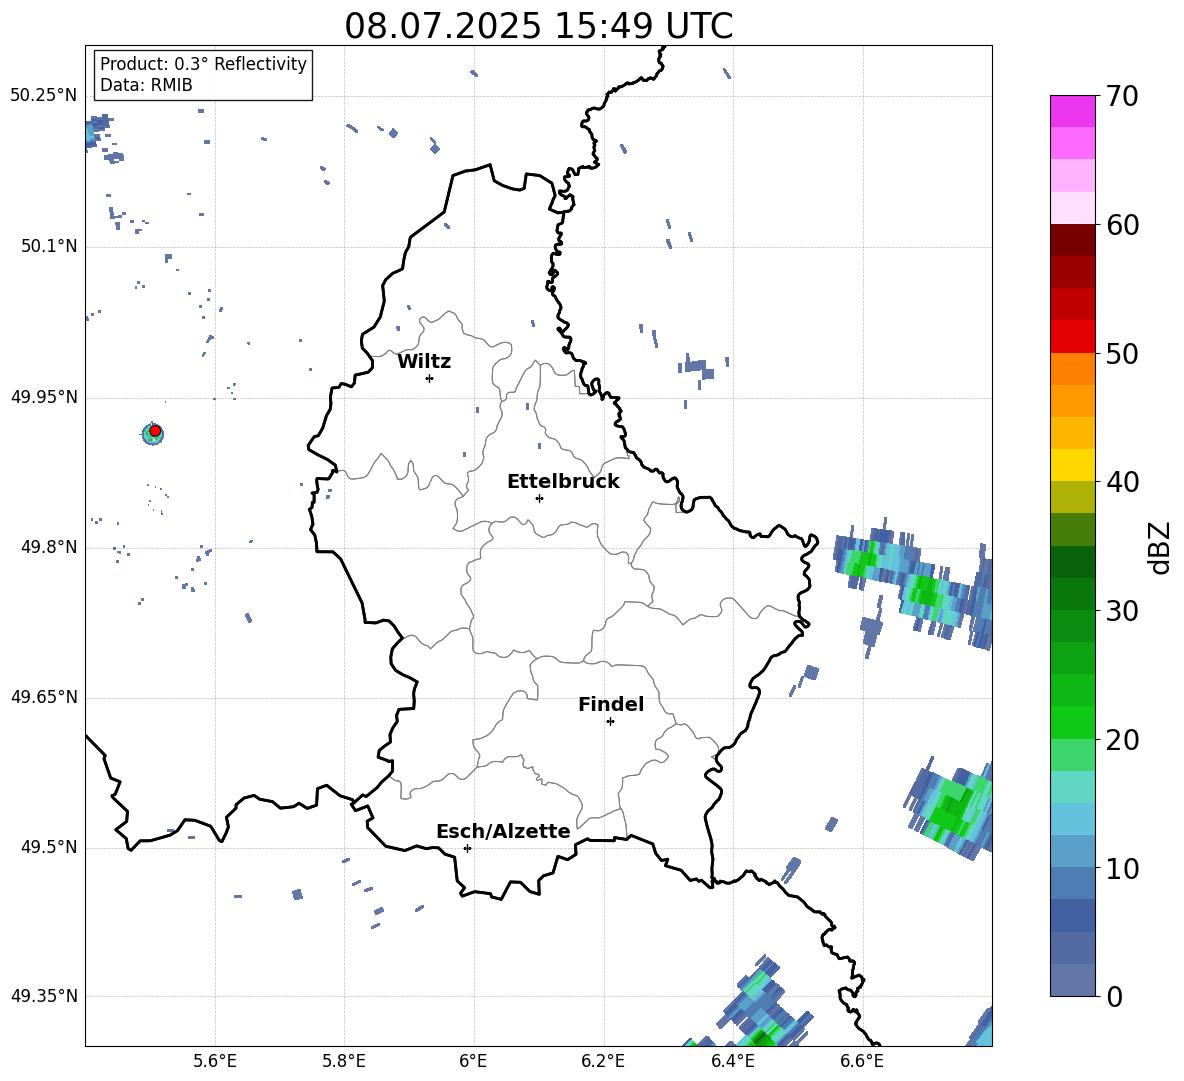Click the Findel station cross marker
The width and height of the screenshot is (1184, 1081).
coord(610,722)
